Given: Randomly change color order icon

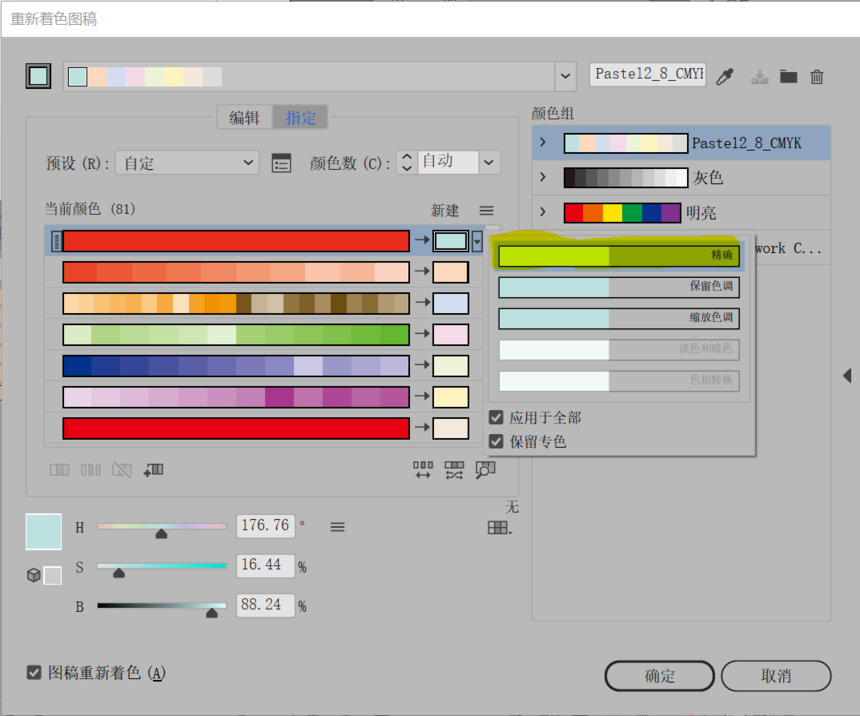Looking at the screenshot, I should [x=423, y=470].
